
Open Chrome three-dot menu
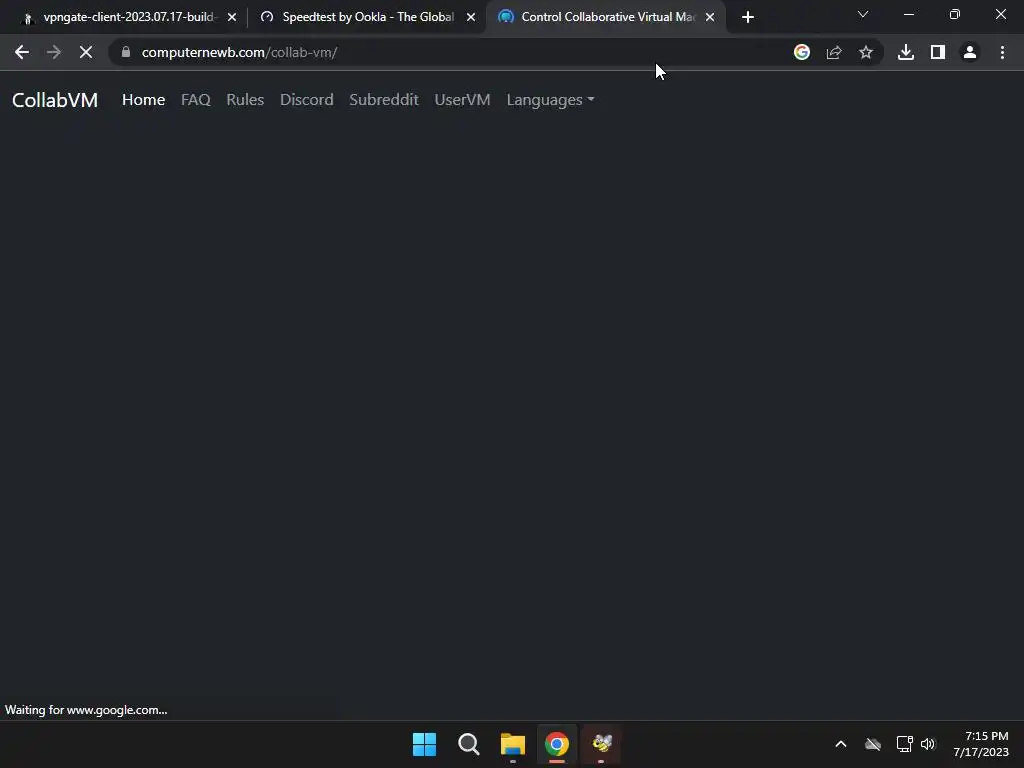point(1002,52)
